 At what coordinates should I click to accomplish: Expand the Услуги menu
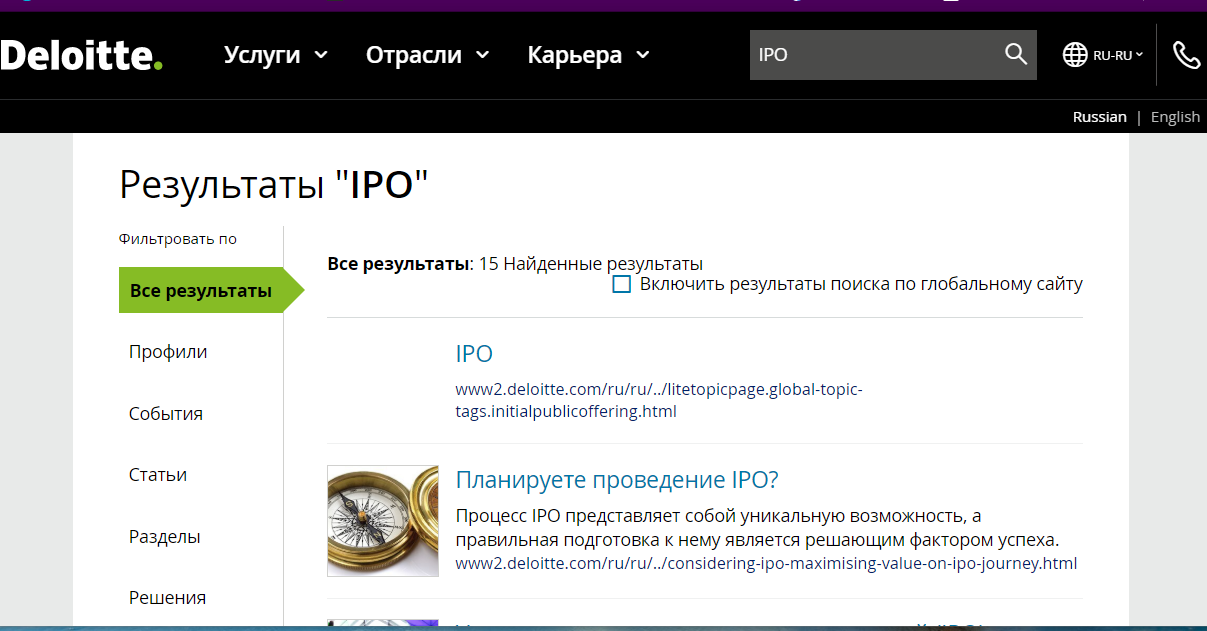pyautogui.click(x=276, y=55)
